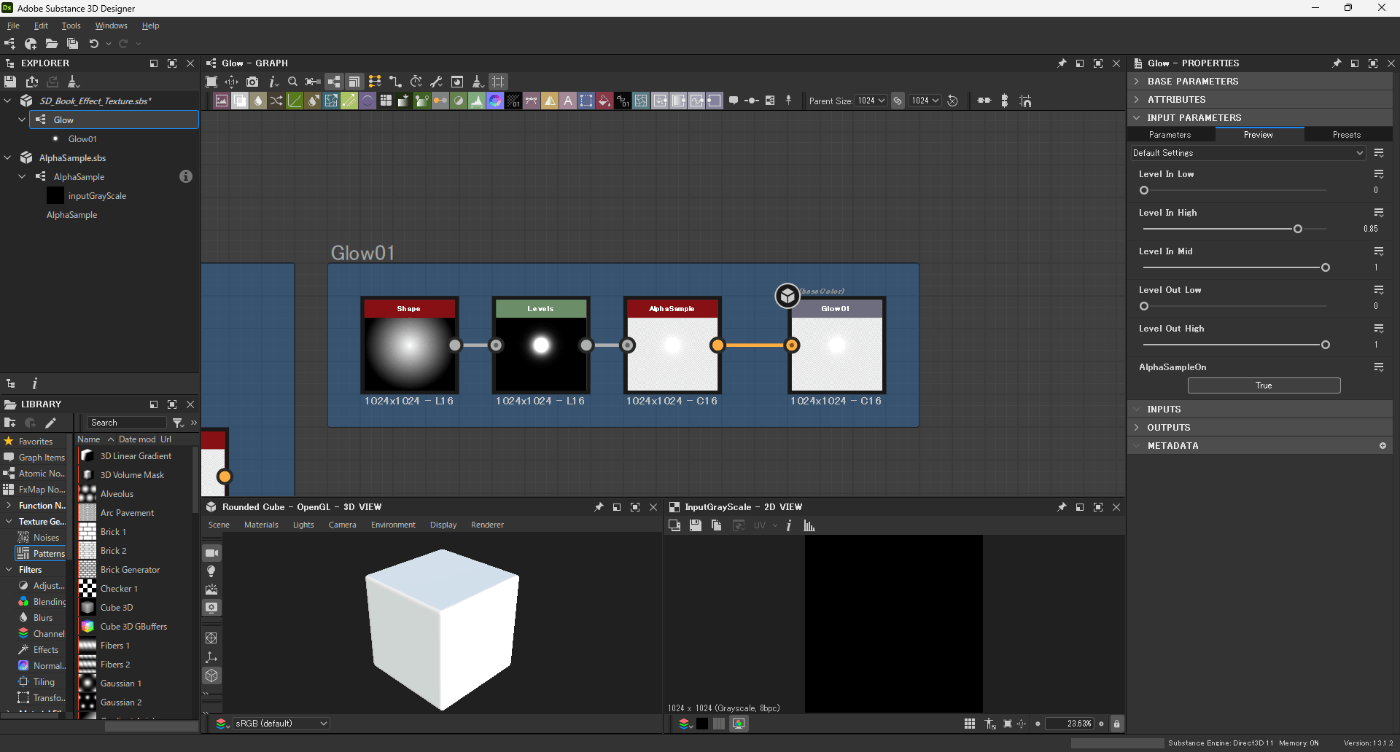Toggle the AlphaSampleOn True button
1400x752 pixels.
(1264, 385)
